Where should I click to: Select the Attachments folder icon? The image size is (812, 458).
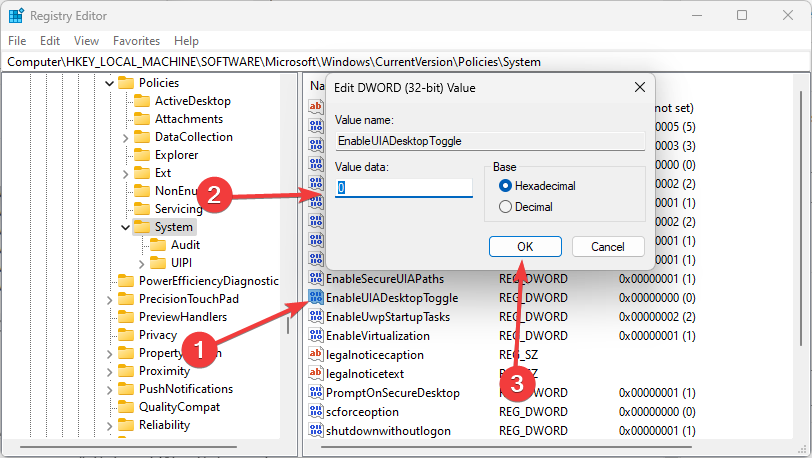pos(142,119)
